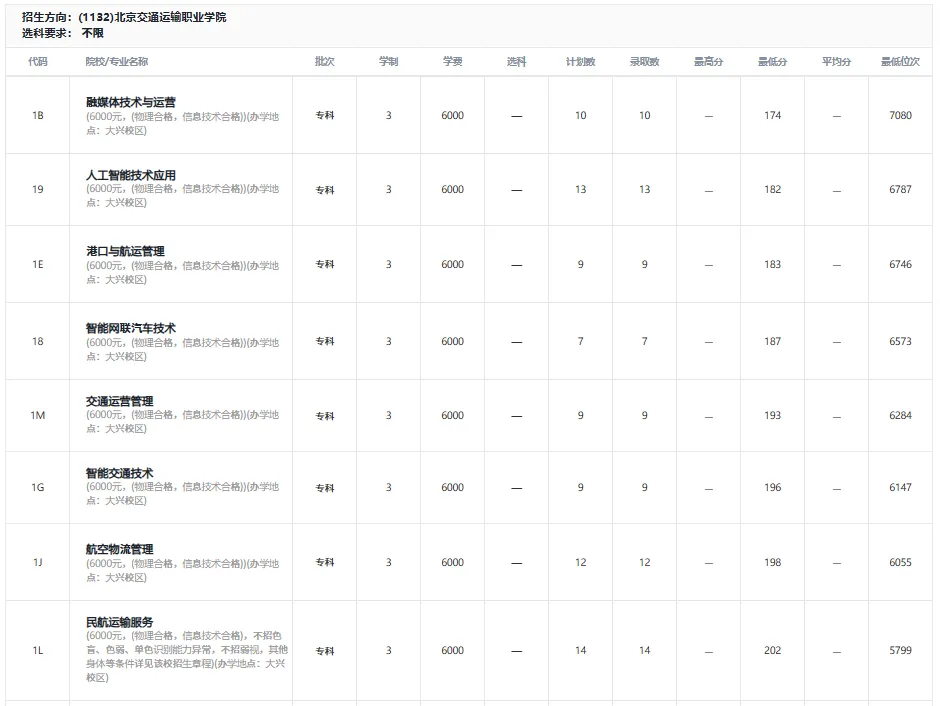Click the 最高分 column header
Image resolution: width=940 pixels, height=706 pixels.
(709, 62)
